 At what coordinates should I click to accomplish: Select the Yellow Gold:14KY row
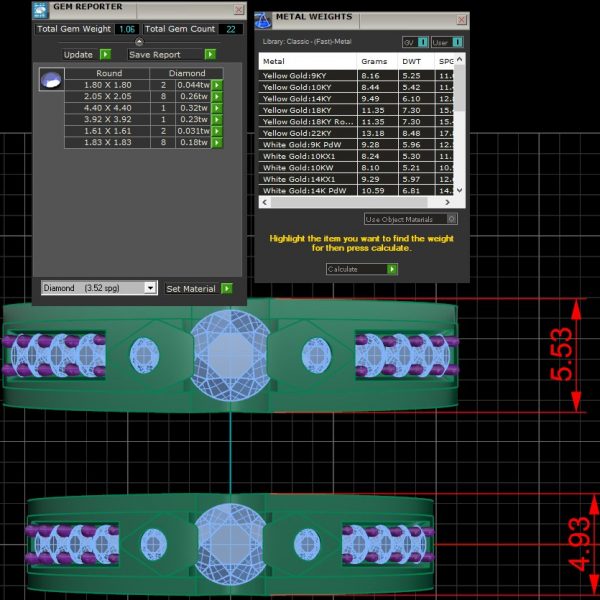pos(356,98)
